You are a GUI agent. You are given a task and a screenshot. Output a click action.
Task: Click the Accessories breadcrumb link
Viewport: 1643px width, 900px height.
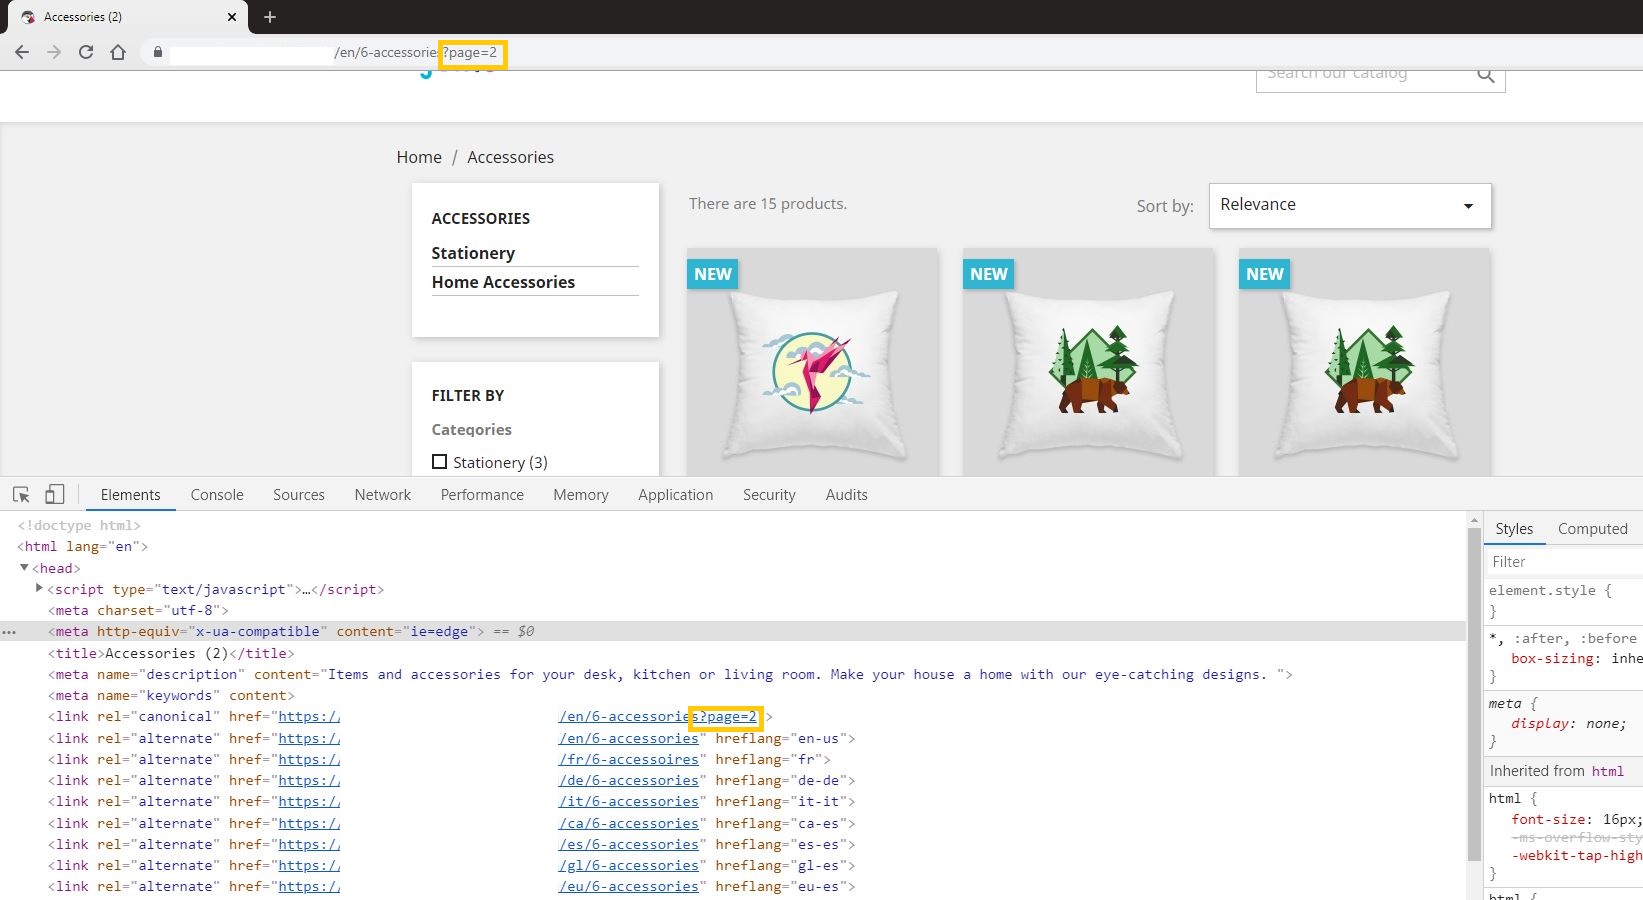point(510,157)
